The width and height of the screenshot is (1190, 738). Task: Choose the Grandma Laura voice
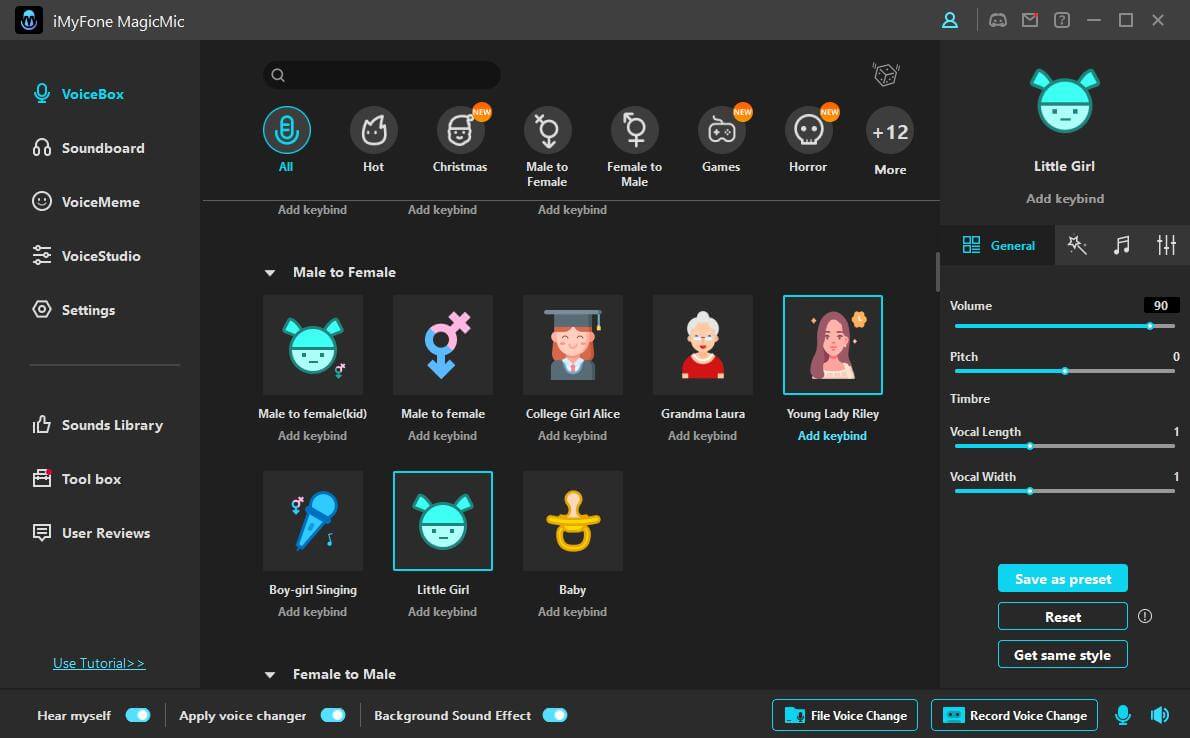(703, 345)
